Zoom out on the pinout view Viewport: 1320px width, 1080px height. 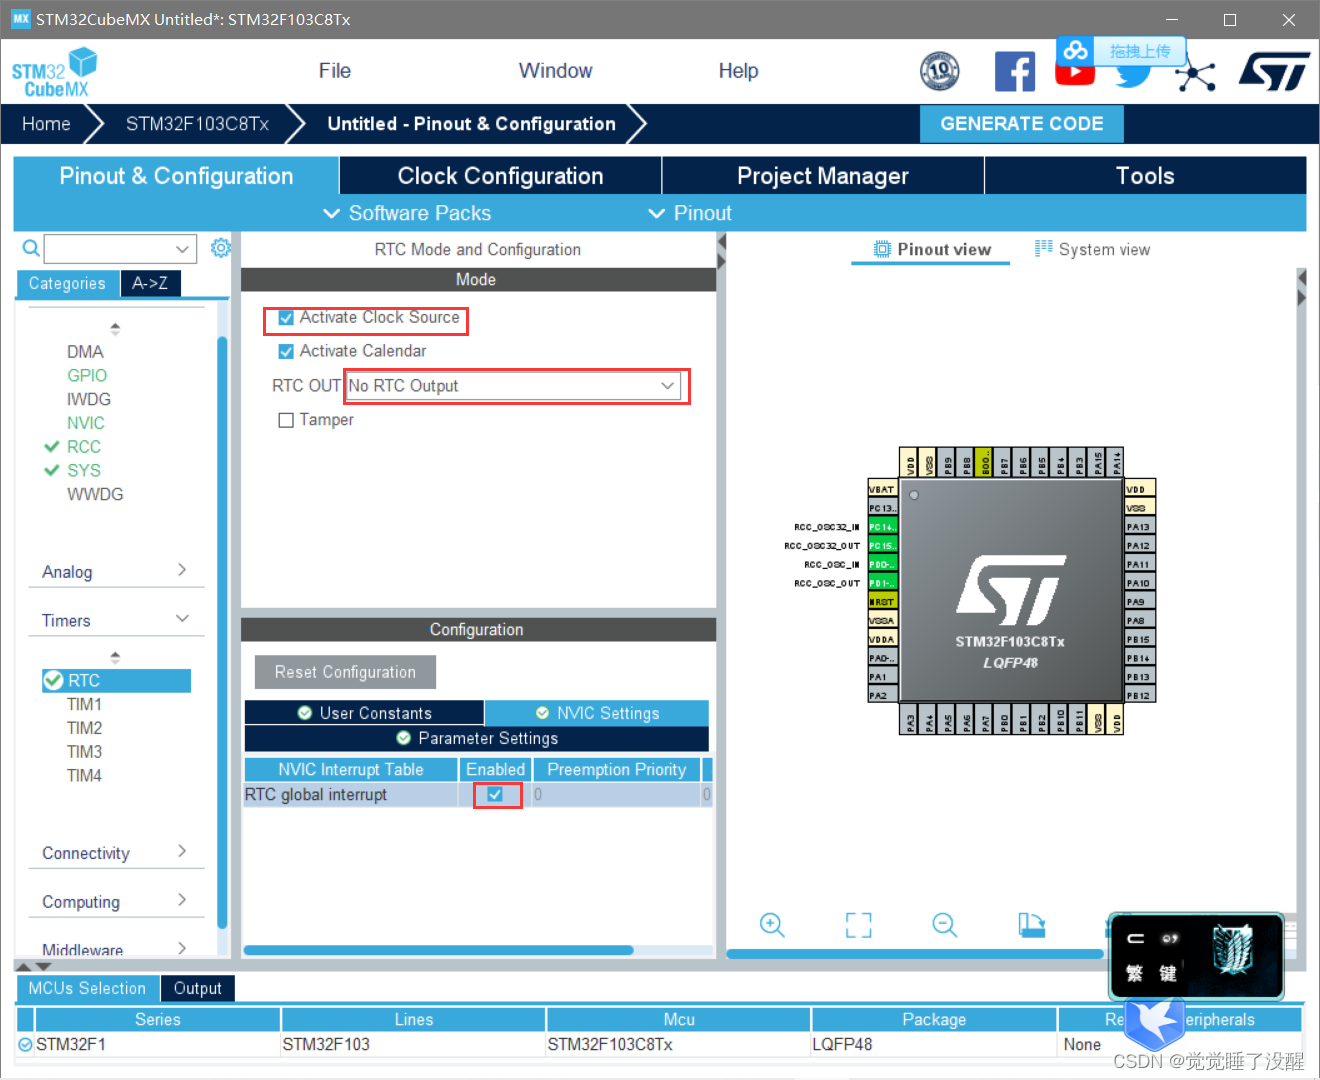[x=944, y=925]
